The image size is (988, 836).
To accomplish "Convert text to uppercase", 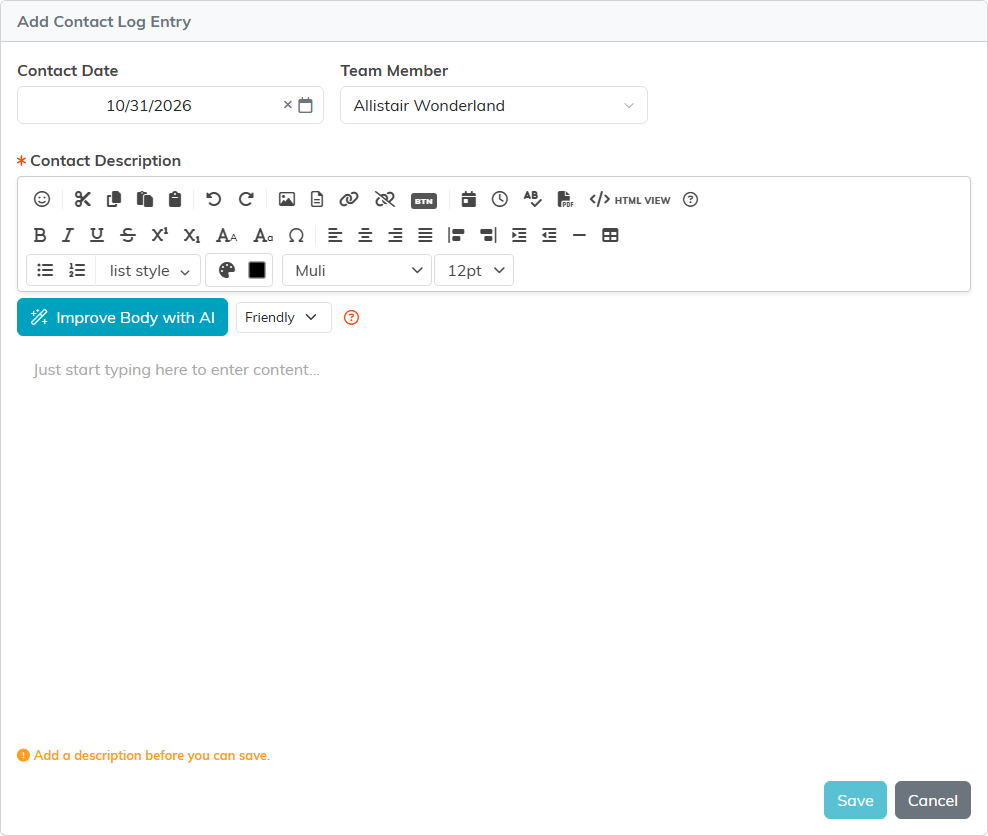I will (x=226, y=235).
